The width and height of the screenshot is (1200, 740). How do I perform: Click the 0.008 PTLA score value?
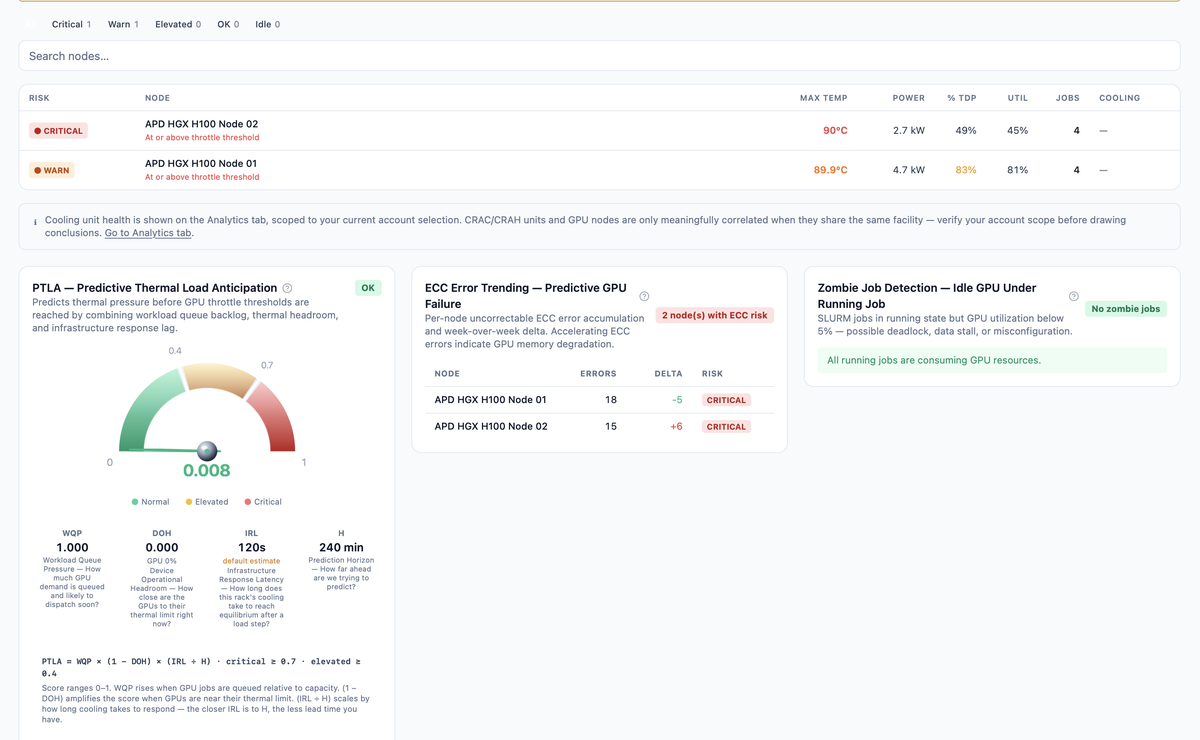pos(207,471)
